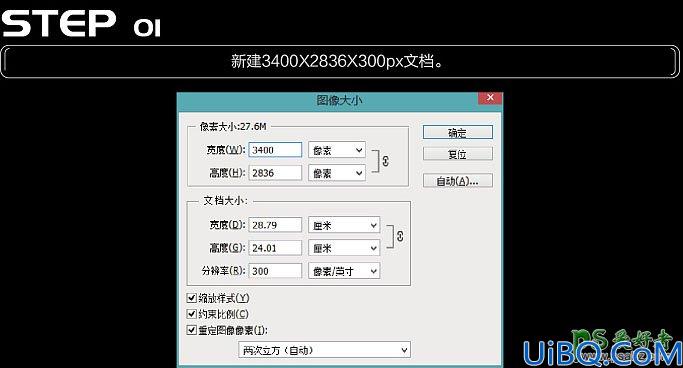Click the pixel size constrain chain-link icon

pyautogui.click(x=385, y=161)
